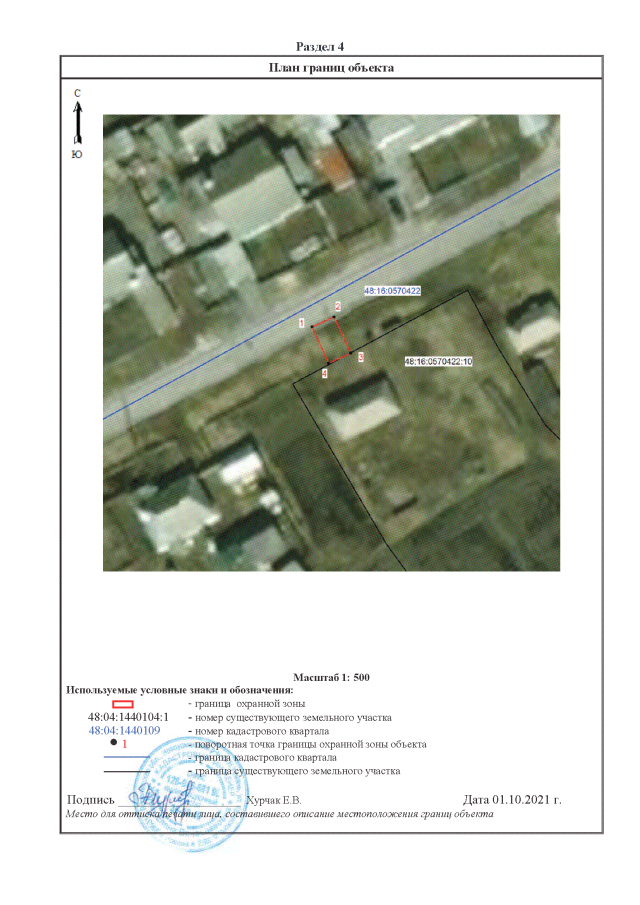Click "номер кадастрового квартала" legend text
The height and width of the screenshot is (905, 640).
[x=262, y=731]
